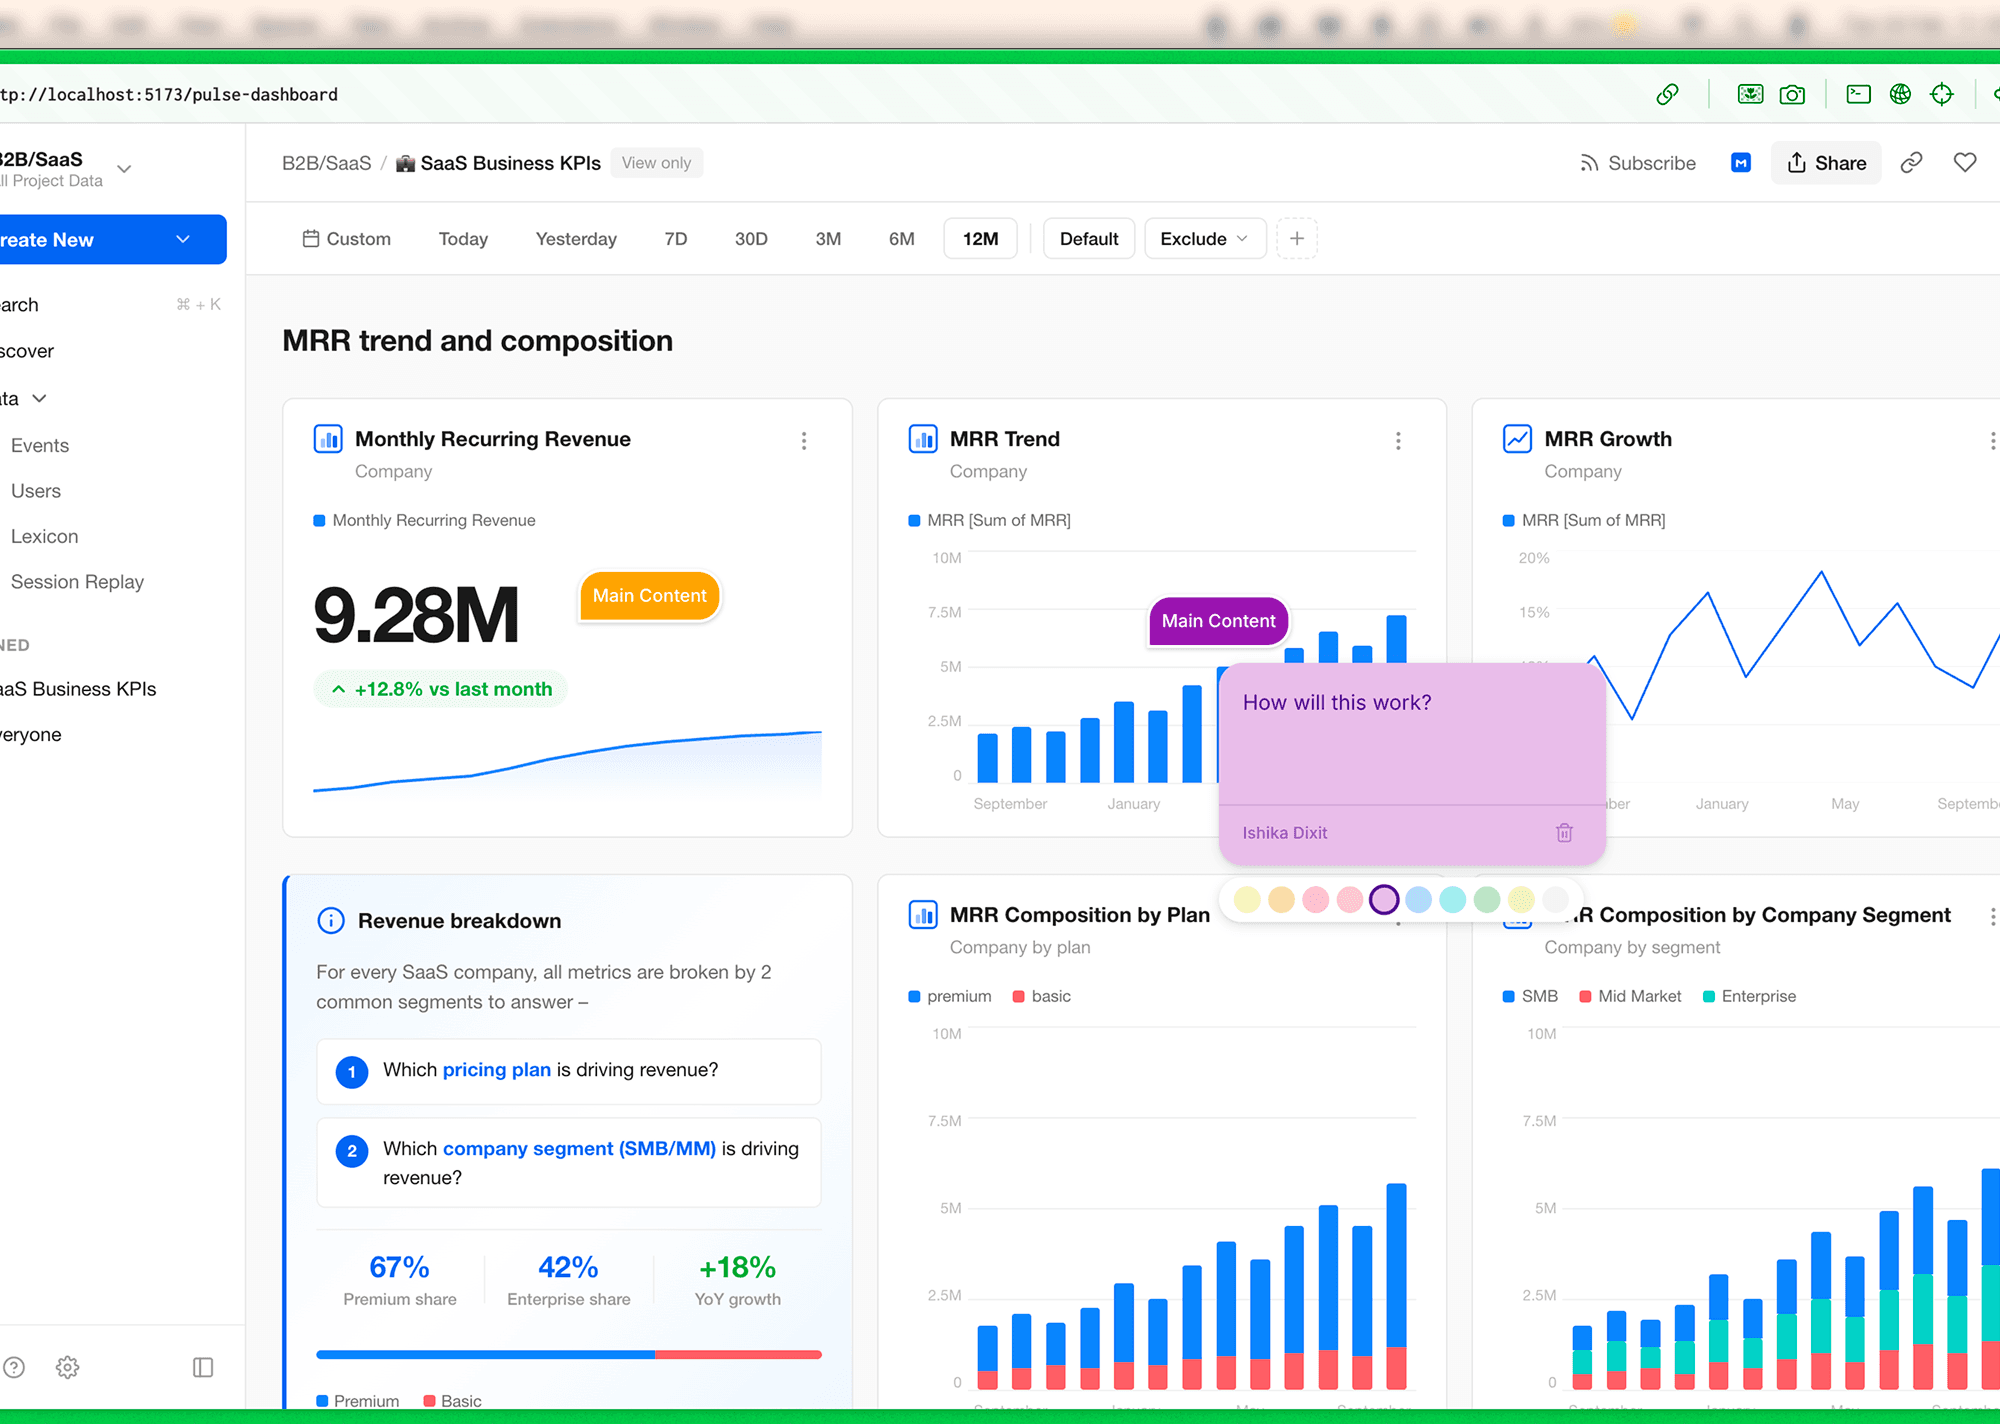Expand the Create New dropdown arrow
The image size is (2000, 1424).
coord(183,240)
